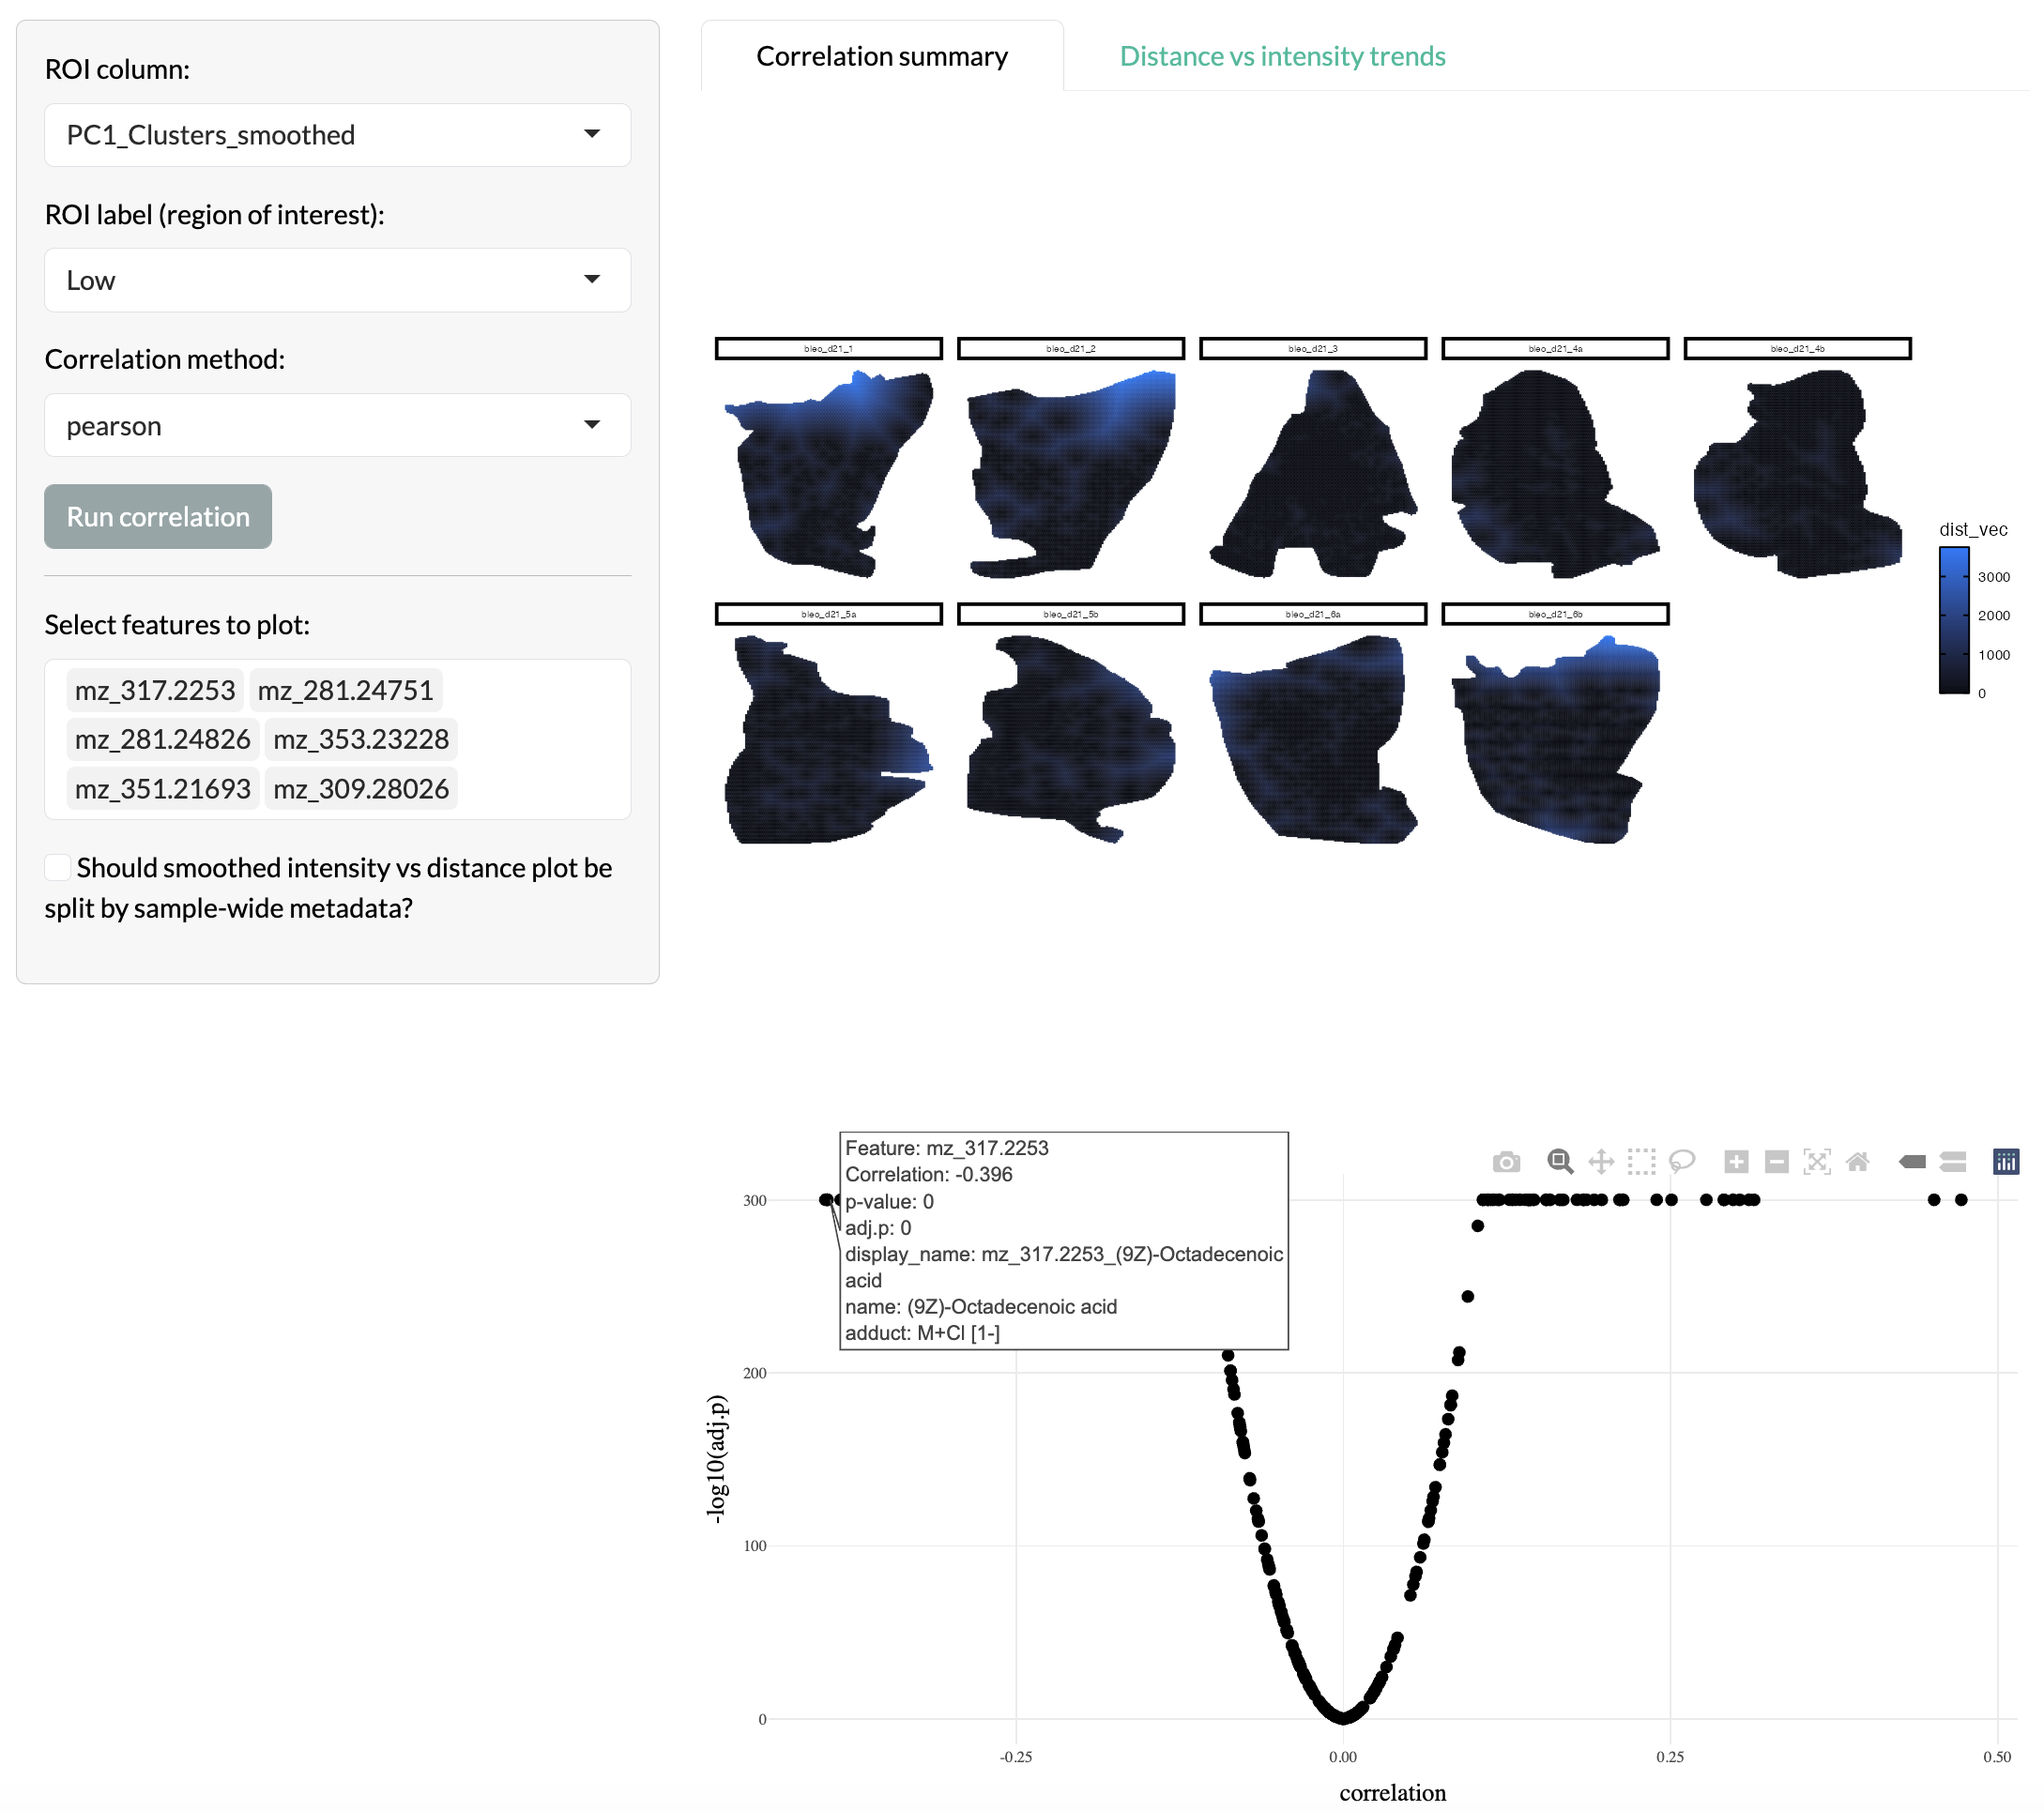Choose the Box Select tool

click(1641, 1161)
